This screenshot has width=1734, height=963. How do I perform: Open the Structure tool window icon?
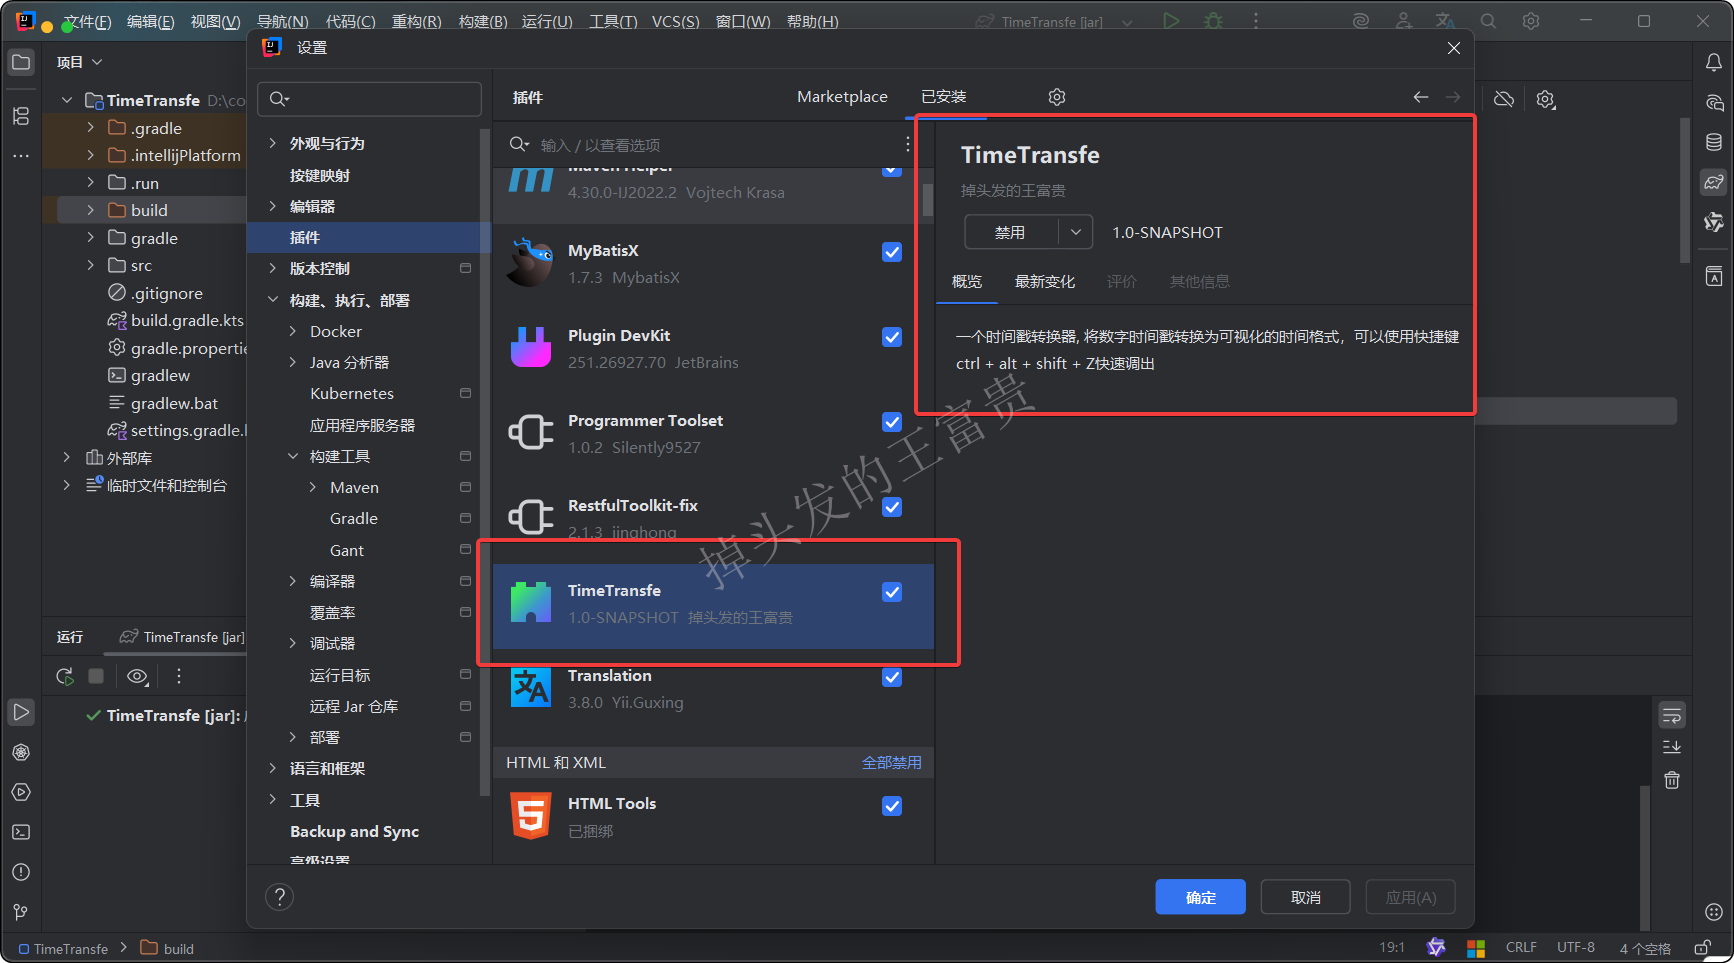pyautogui.click(x=21, y=116)
